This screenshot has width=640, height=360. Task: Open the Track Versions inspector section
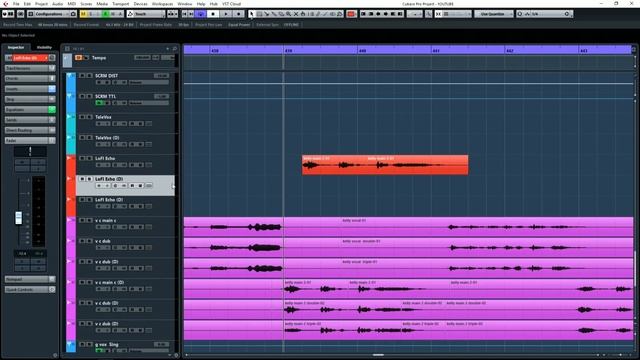click(x=30, y=68)
